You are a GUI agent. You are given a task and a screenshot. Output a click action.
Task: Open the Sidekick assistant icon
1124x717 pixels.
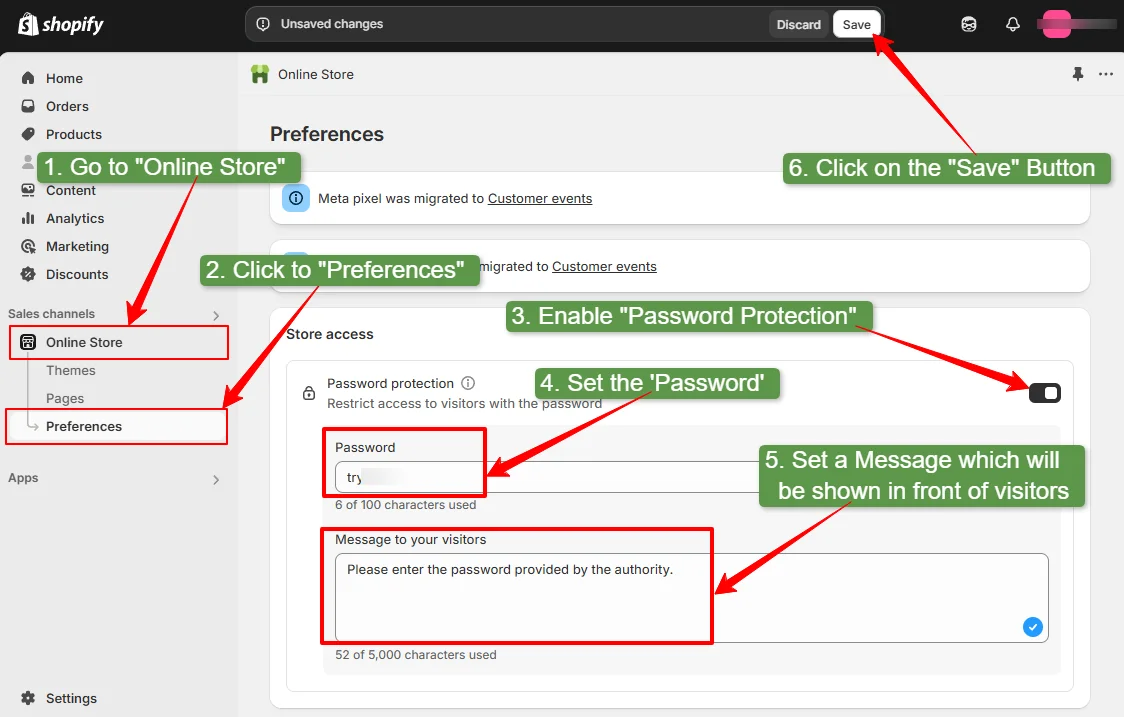coord(968,24)
